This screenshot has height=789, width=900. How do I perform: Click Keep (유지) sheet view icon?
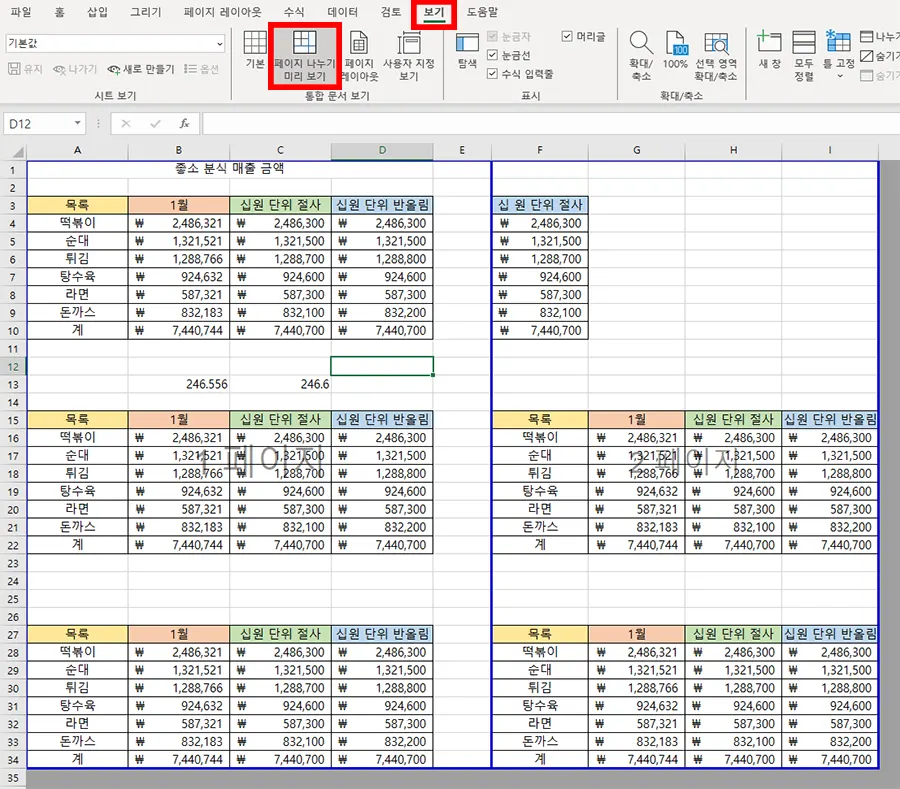[x=14, y=69]
